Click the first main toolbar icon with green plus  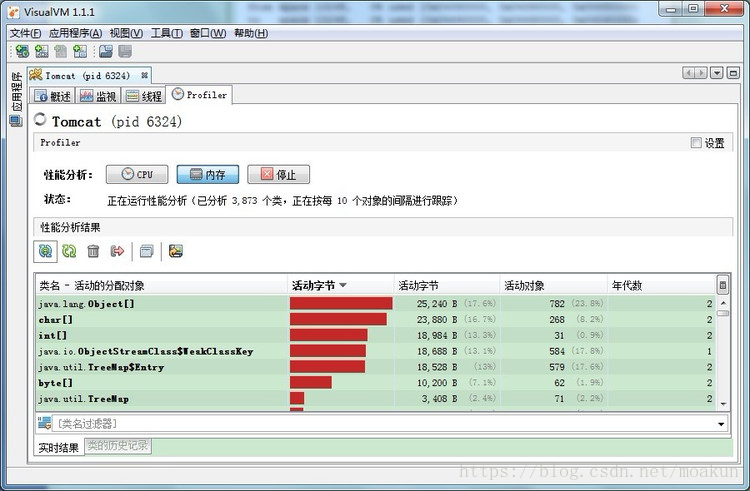pos(22,51)
